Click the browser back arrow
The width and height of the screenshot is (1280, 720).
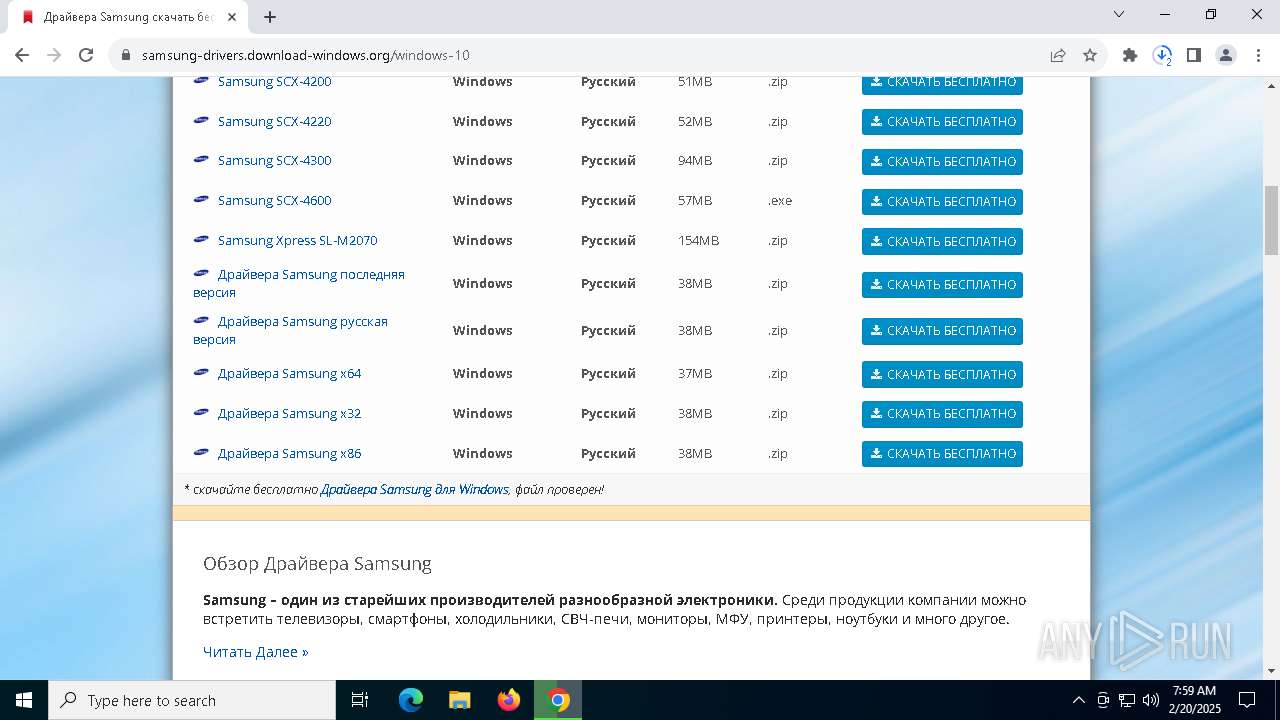[22, 55]
